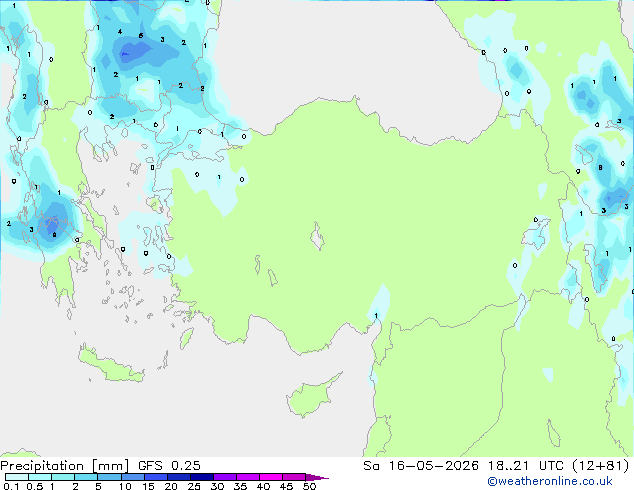
Task: Pick the 20–25 mm legend swatch
Action: (x=179, y=477)
